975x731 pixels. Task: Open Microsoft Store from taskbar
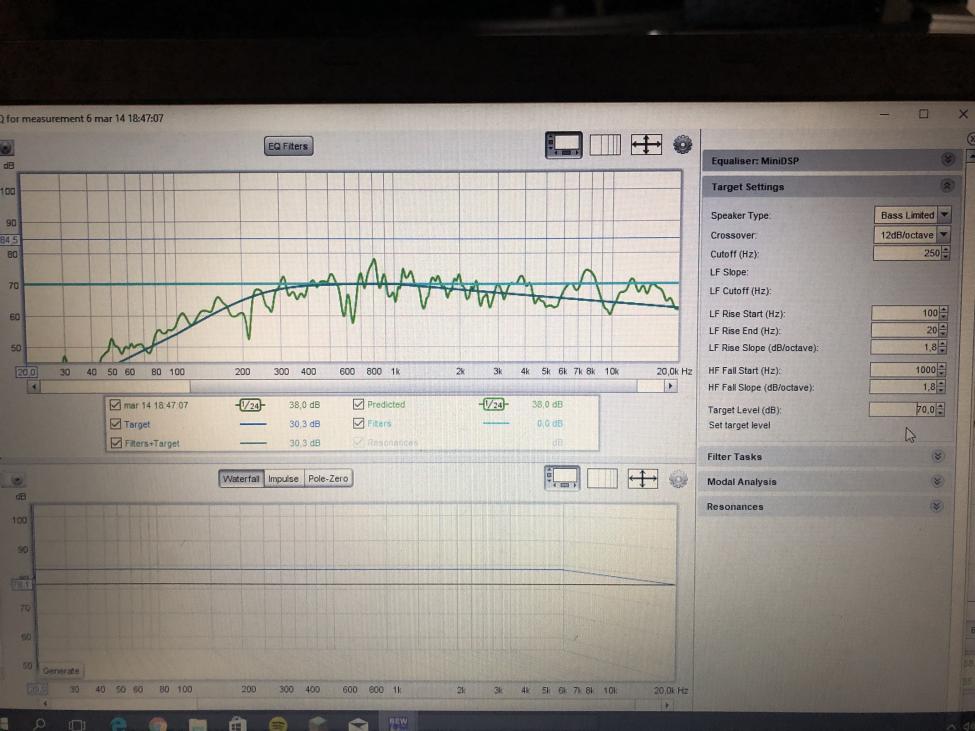tap(237, 725)
